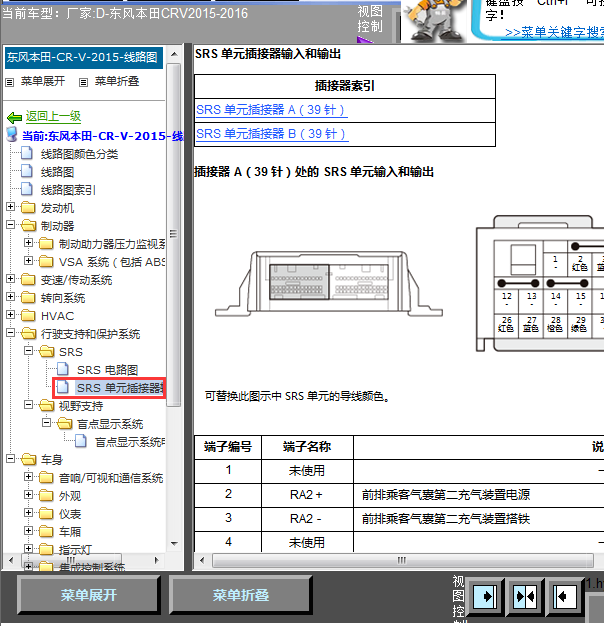Click the sidebar horizontal scroll right arrow
The height and width of the screenshot is (626, 604).
(157, 560)
